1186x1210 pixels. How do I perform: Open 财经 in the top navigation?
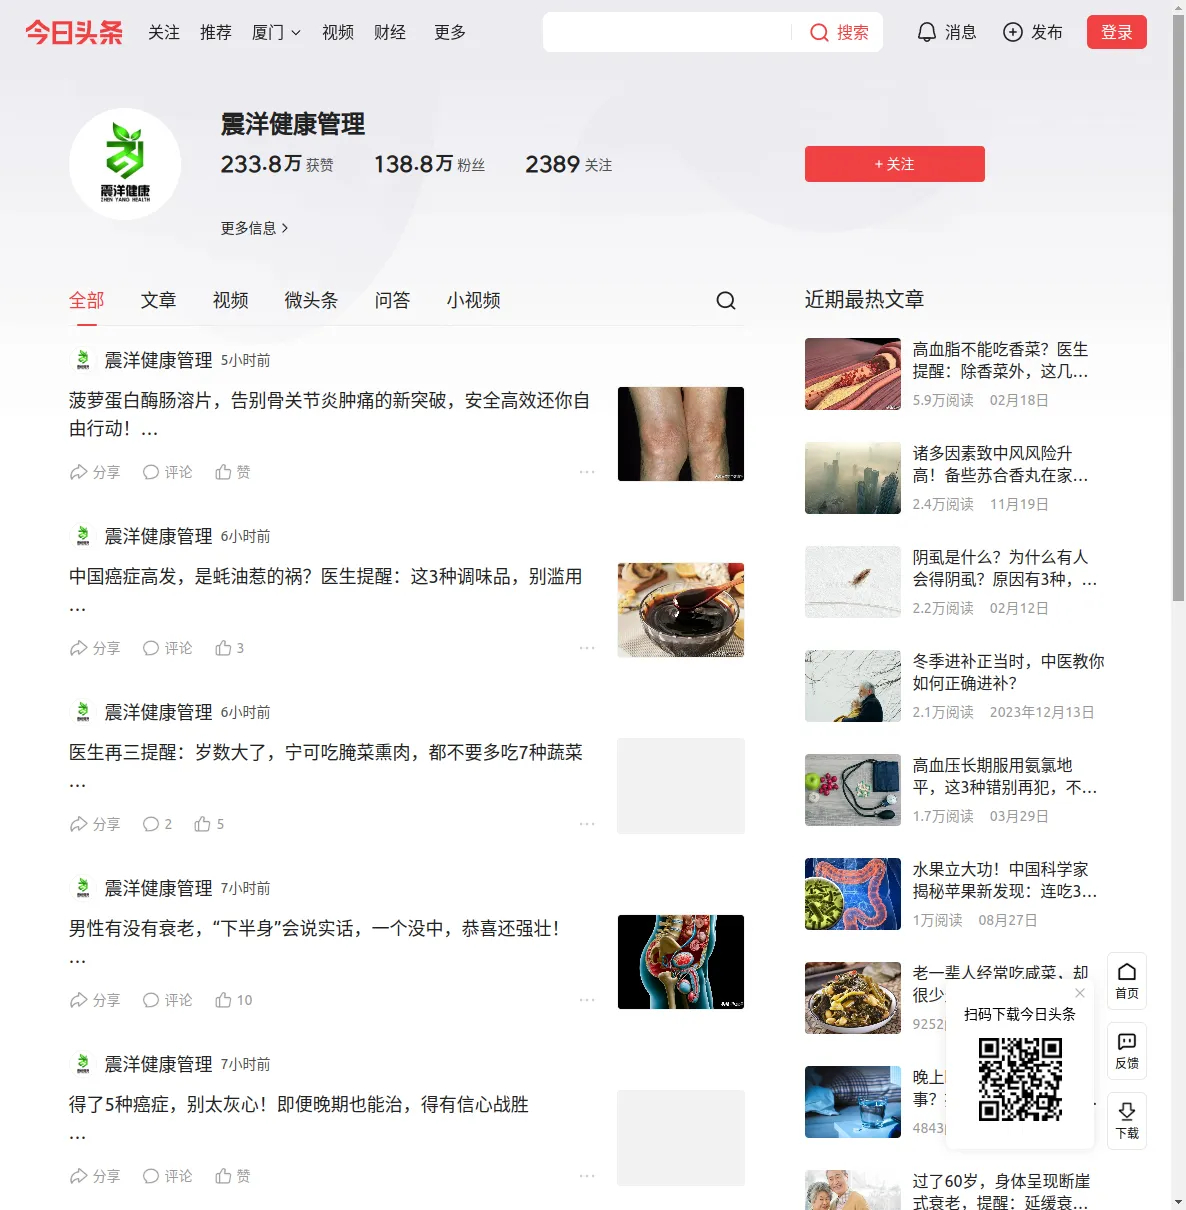[x=390, y=32]
